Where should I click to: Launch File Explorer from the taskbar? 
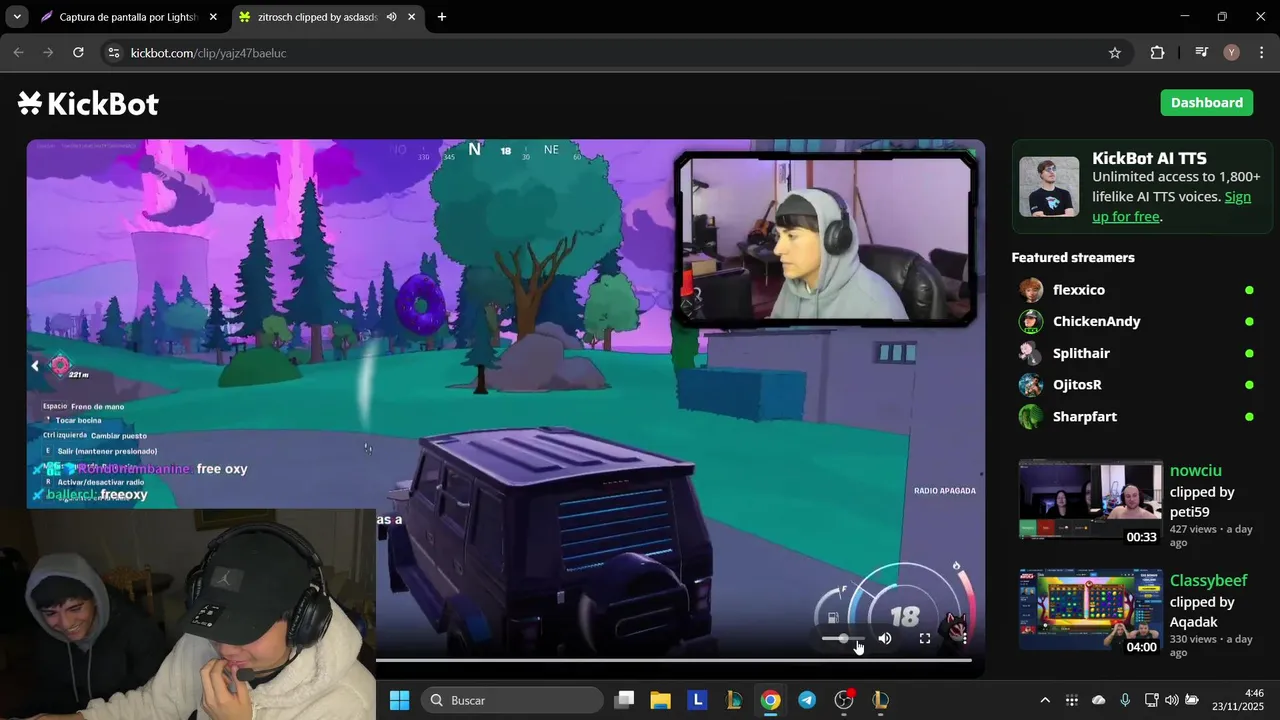click(660, 700)
